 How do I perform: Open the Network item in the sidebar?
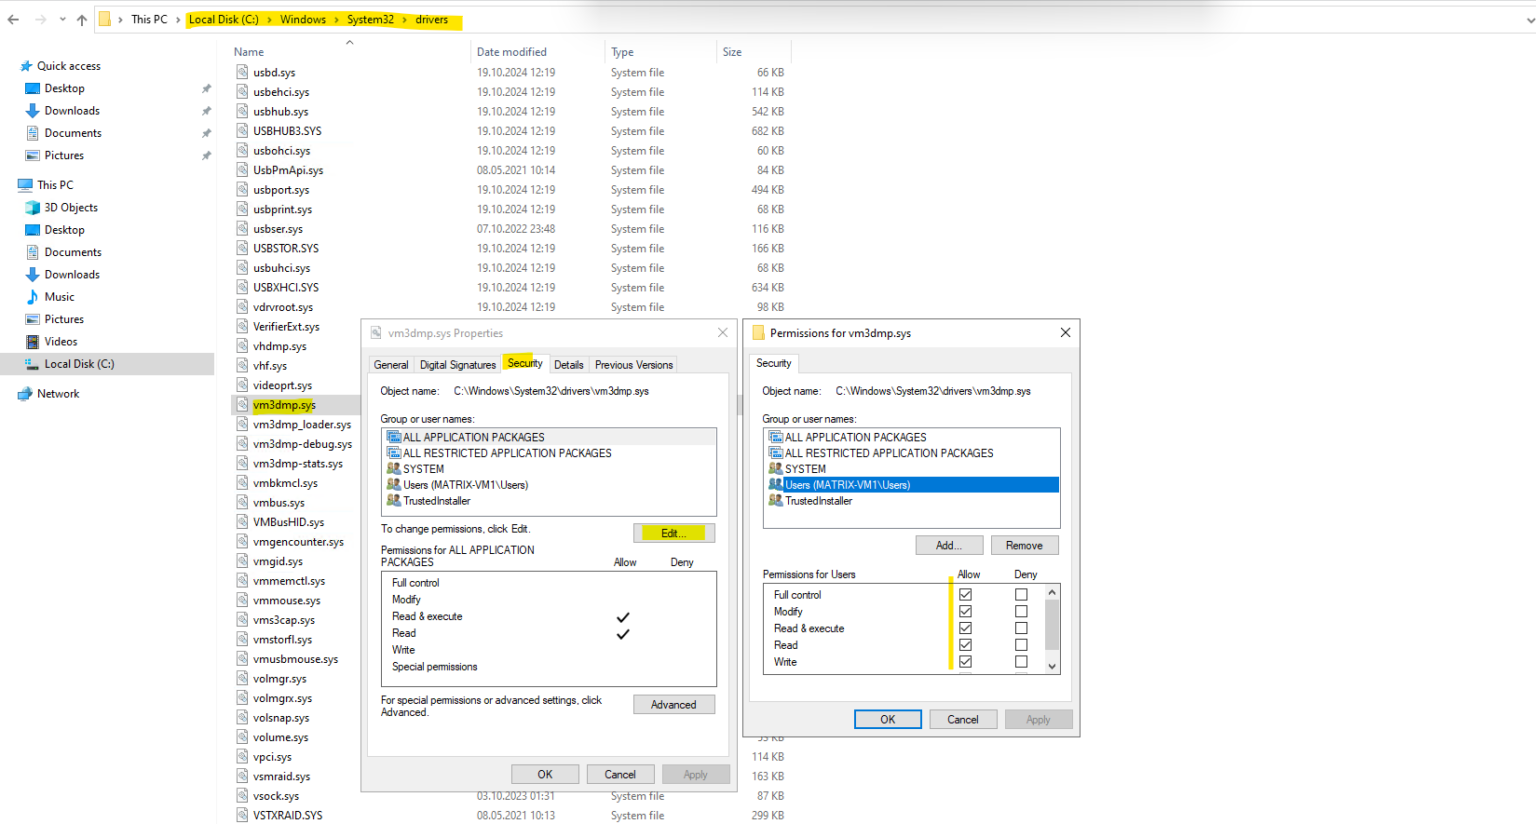[x=55, y=393]
